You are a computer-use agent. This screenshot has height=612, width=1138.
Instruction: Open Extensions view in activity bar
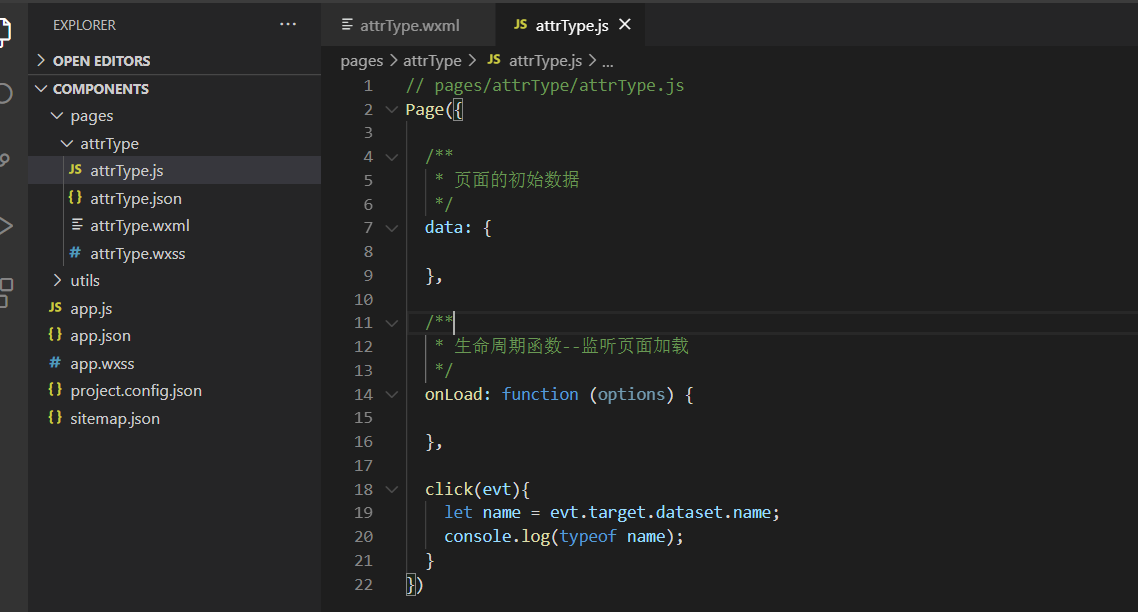point(6,292)
